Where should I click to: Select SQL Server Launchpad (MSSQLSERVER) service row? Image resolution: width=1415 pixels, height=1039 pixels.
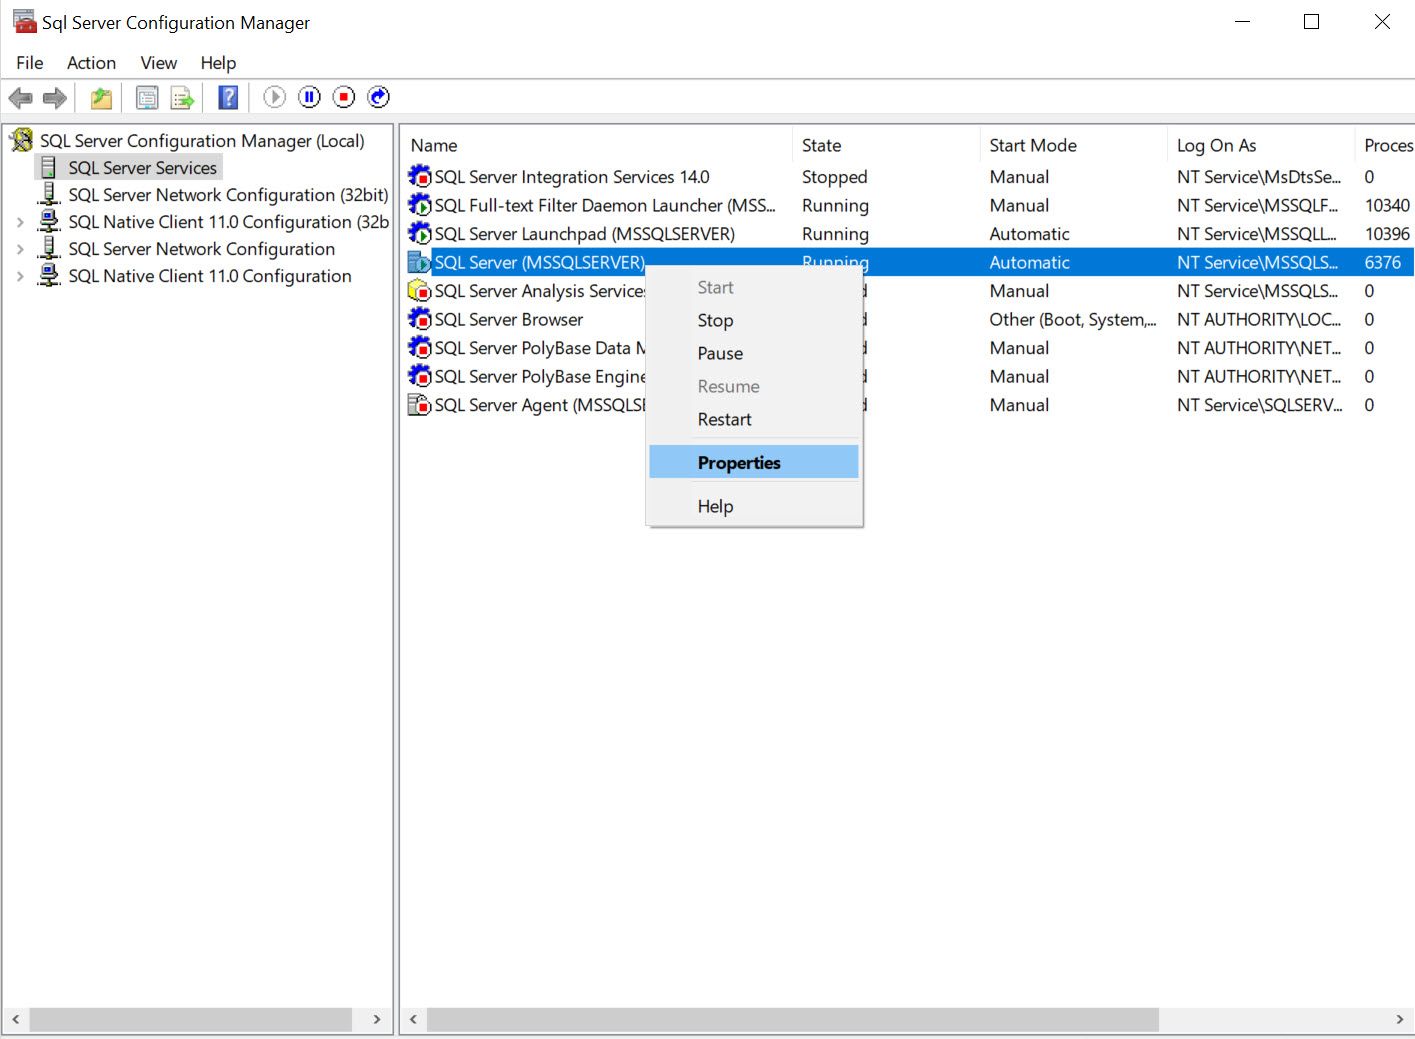pyautogui.click(x=908, y=233)
